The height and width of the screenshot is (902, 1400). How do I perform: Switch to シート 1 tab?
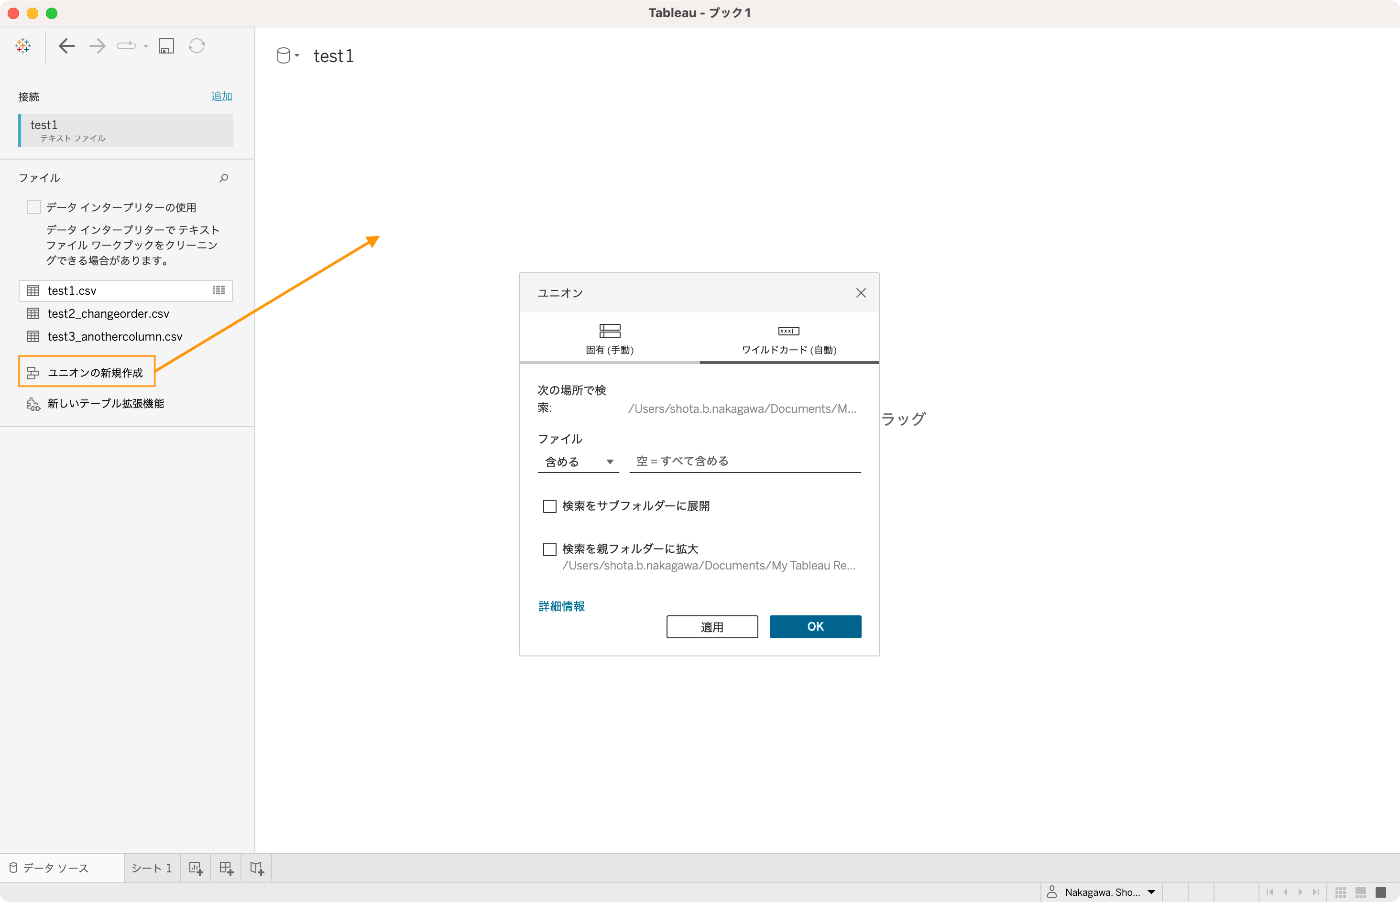tap(152, 868)
